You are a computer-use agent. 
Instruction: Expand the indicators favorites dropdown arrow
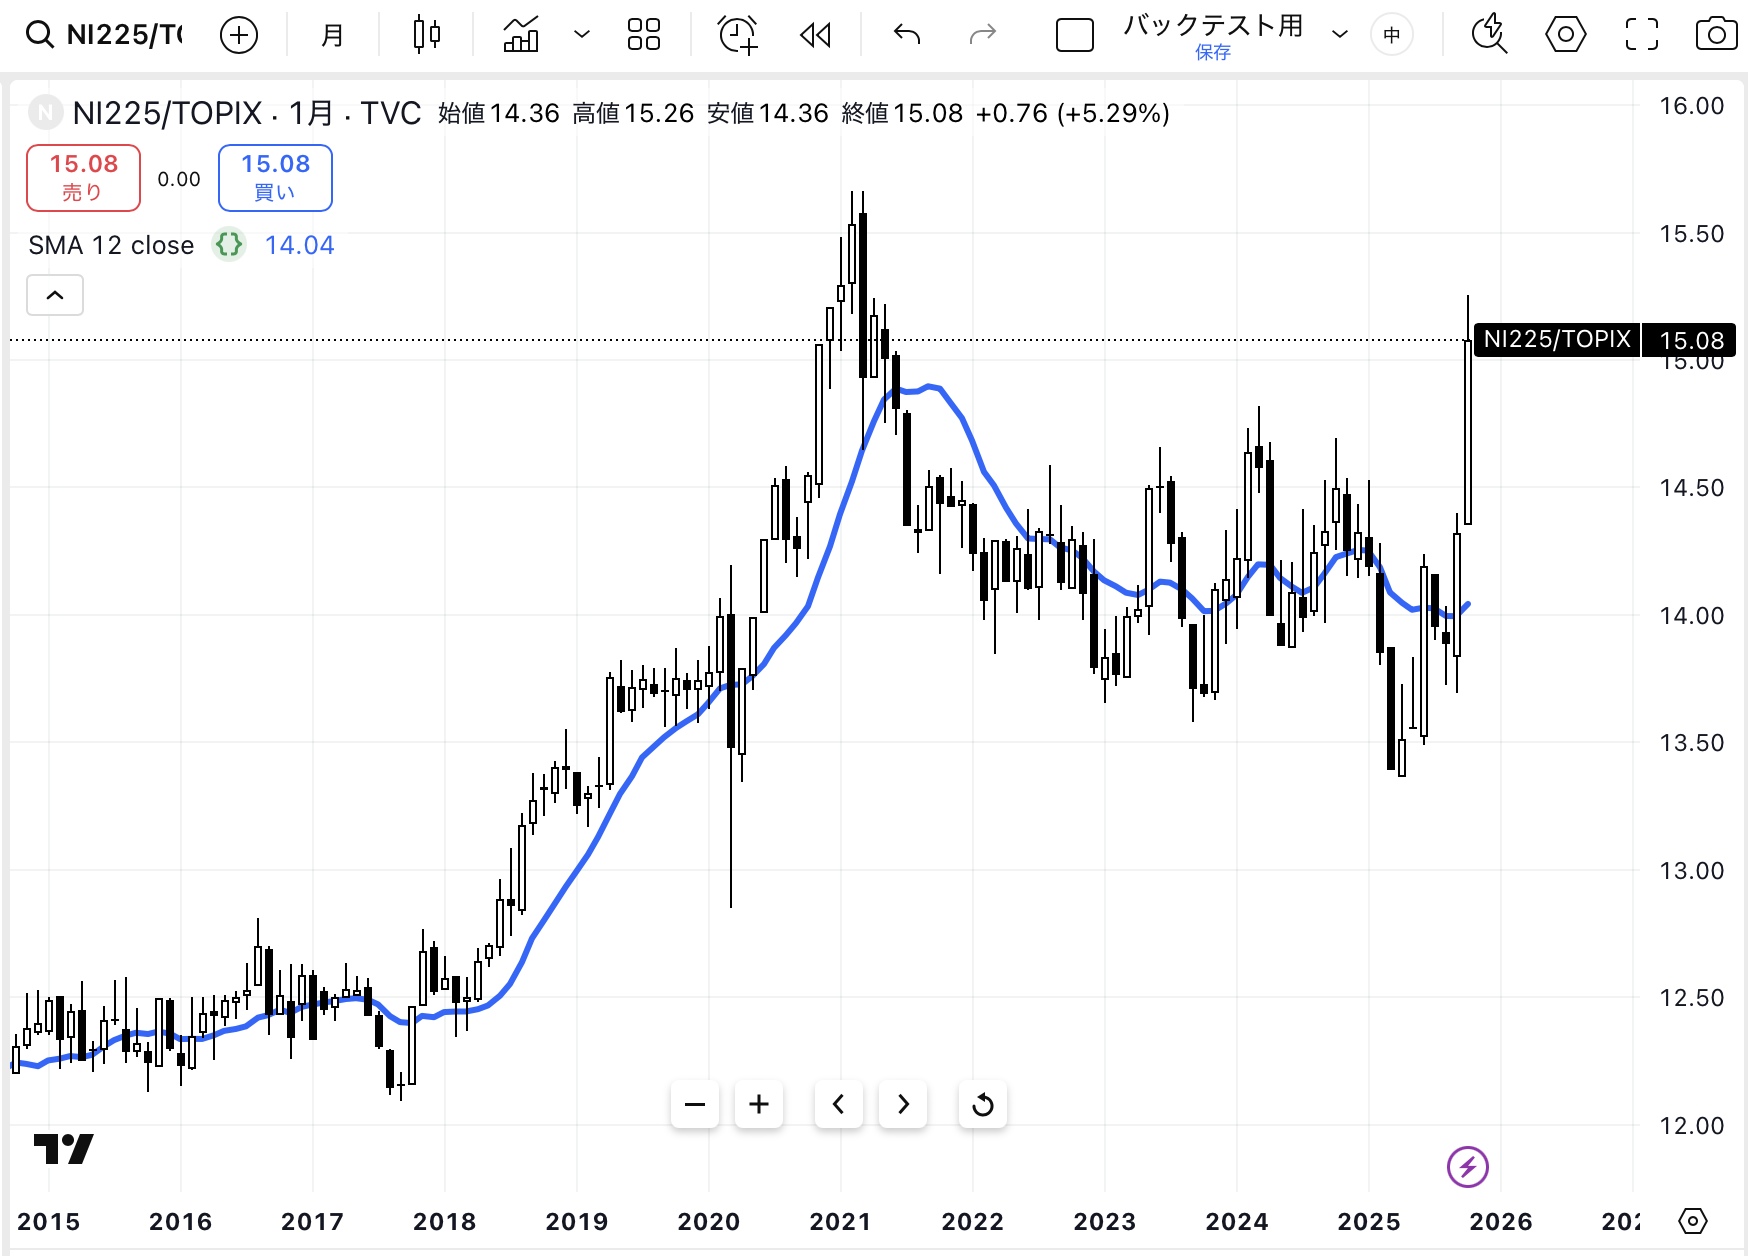pos(581,35)
